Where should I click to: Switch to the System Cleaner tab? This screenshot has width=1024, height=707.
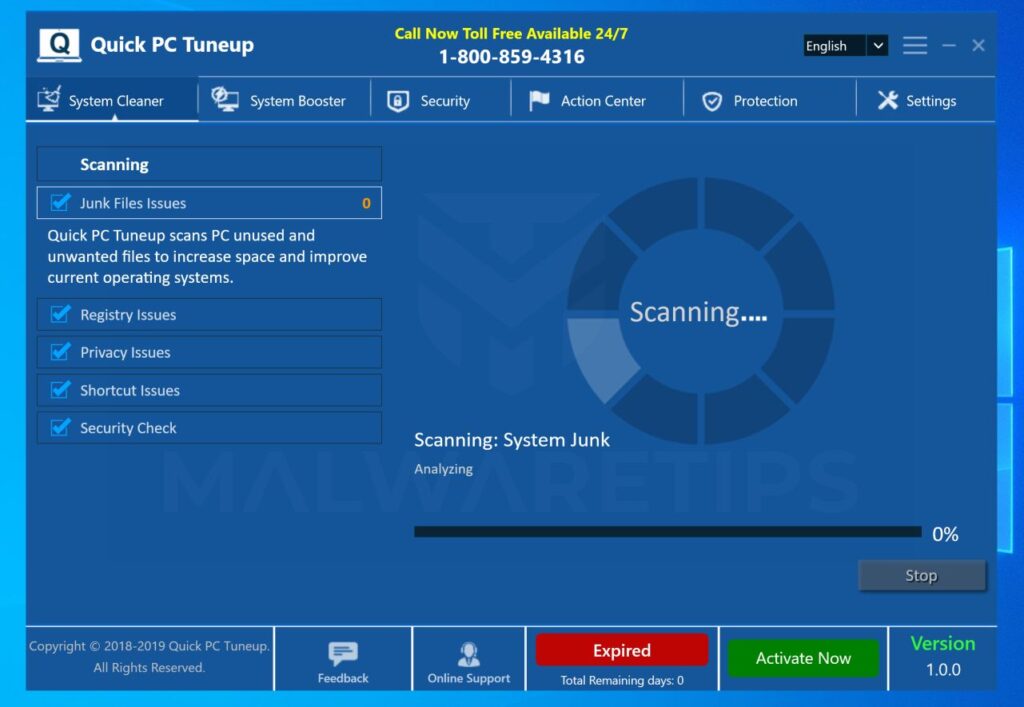point(112,100)
